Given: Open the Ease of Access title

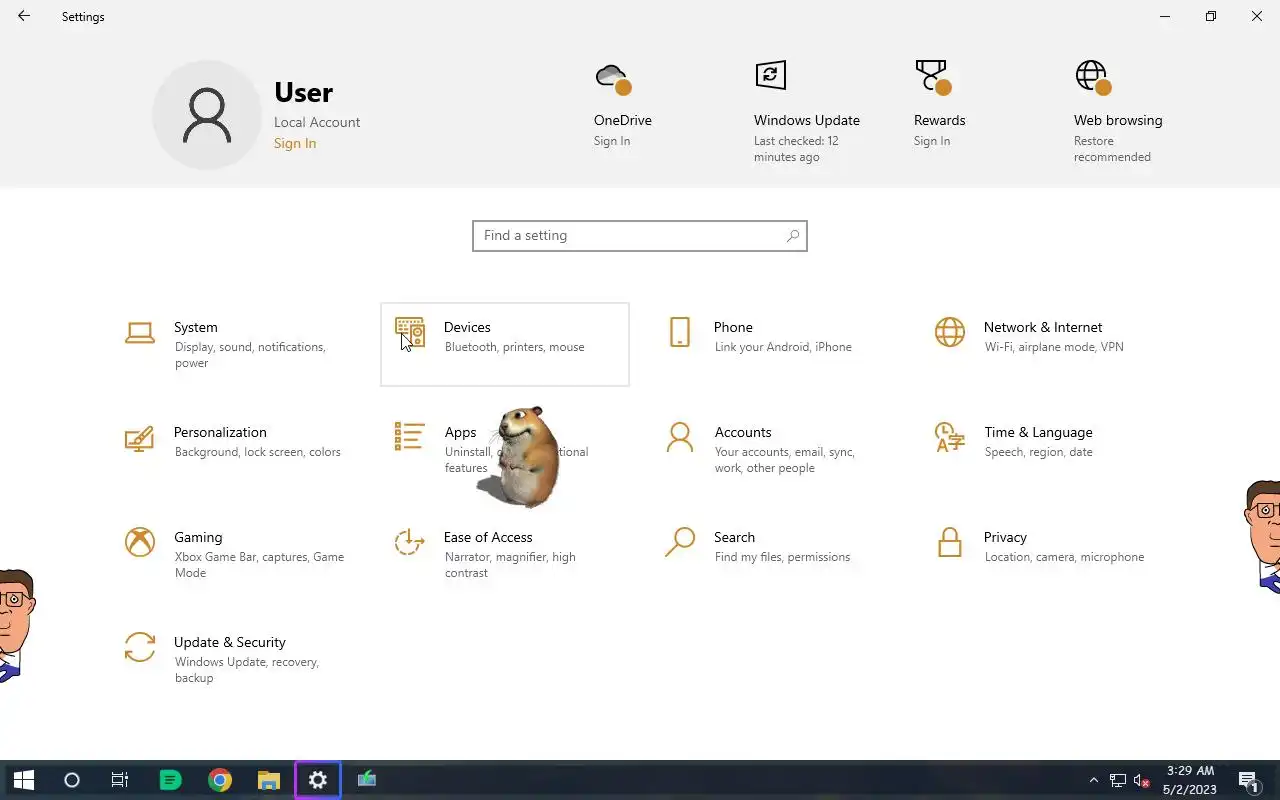Looking at the screenshot, I should coord(488,537).
